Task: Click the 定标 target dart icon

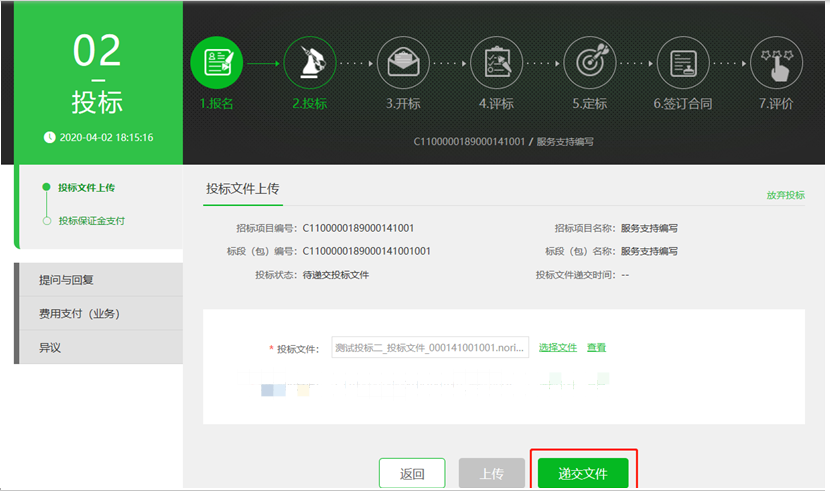Action: click(590, 62)
